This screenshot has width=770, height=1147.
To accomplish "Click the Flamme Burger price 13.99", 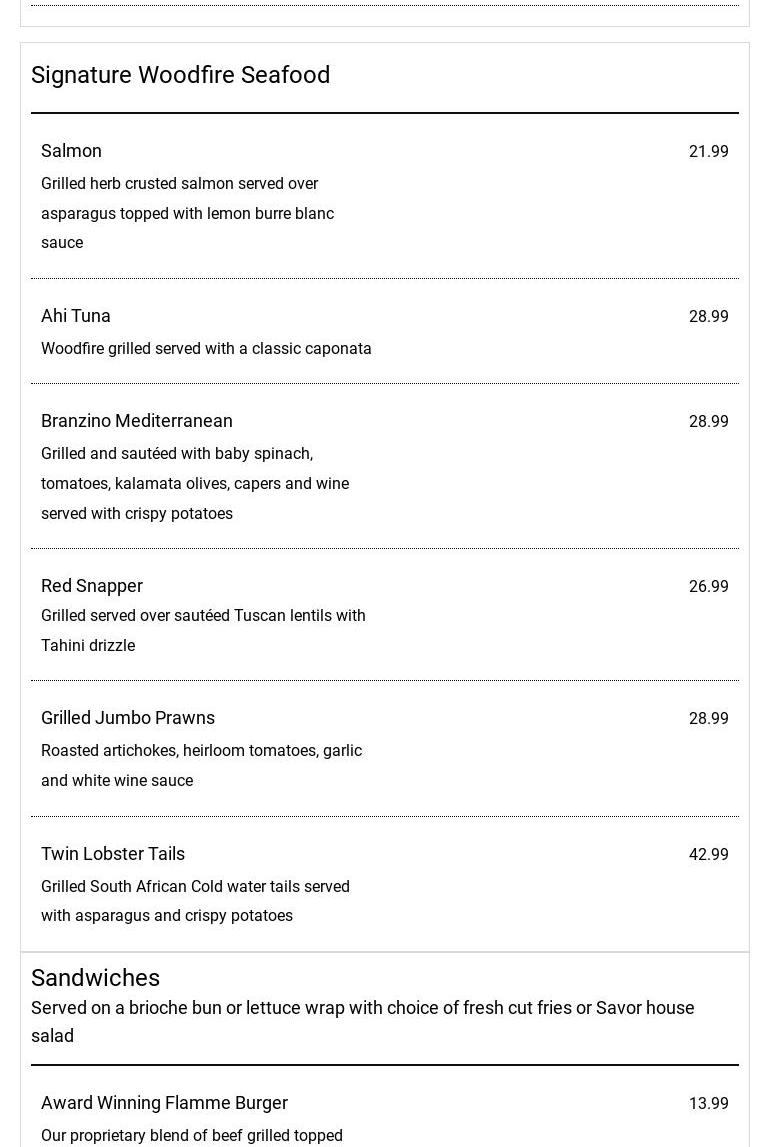I will pyautogui.click(x=708, y=1104).
